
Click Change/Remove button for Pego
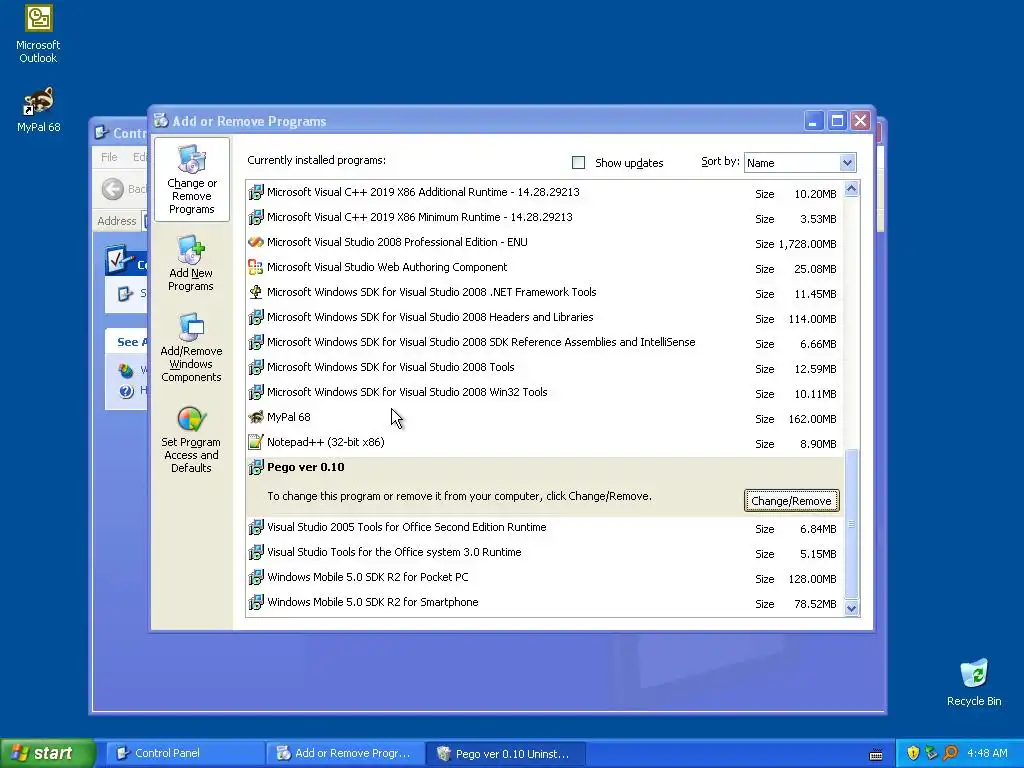tap(792, 501)
